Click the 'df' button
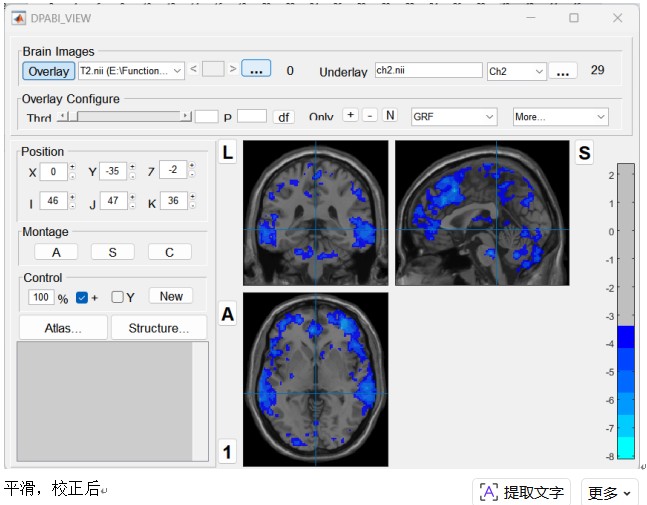This screenshot has height=505, width=647. [284, 117]
